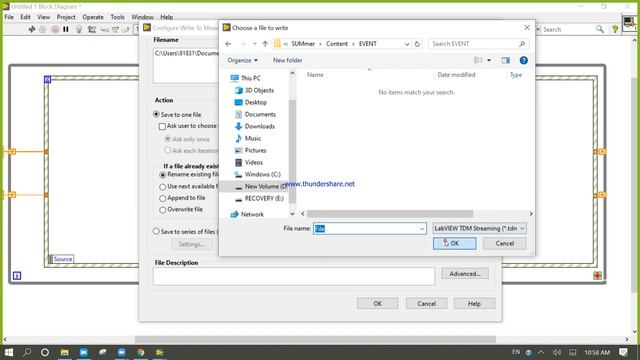Image resolution: width=640 pixels, height=360 pixels.
Task: Click the Step Into toolbar icon
Action: tap(105, 29)
